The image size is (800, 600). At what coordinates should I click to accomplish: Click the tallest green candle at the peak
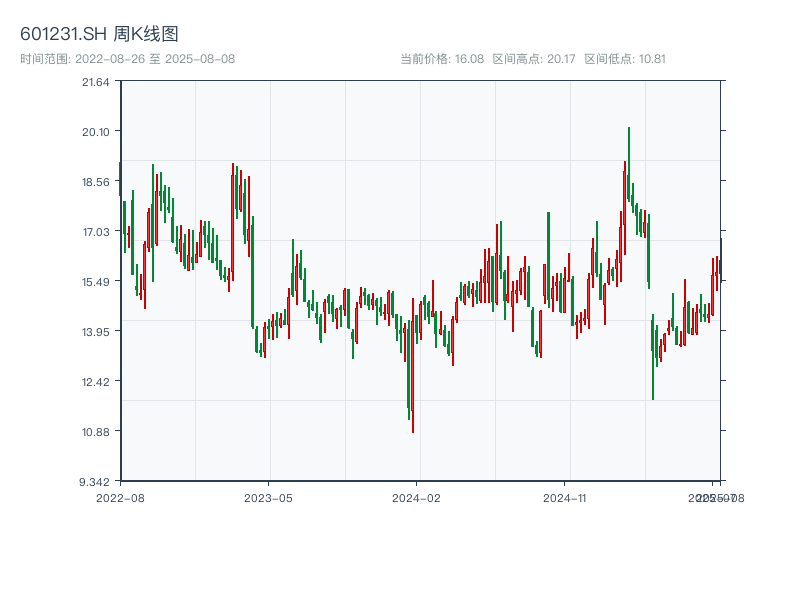click(x=629, y=165)
